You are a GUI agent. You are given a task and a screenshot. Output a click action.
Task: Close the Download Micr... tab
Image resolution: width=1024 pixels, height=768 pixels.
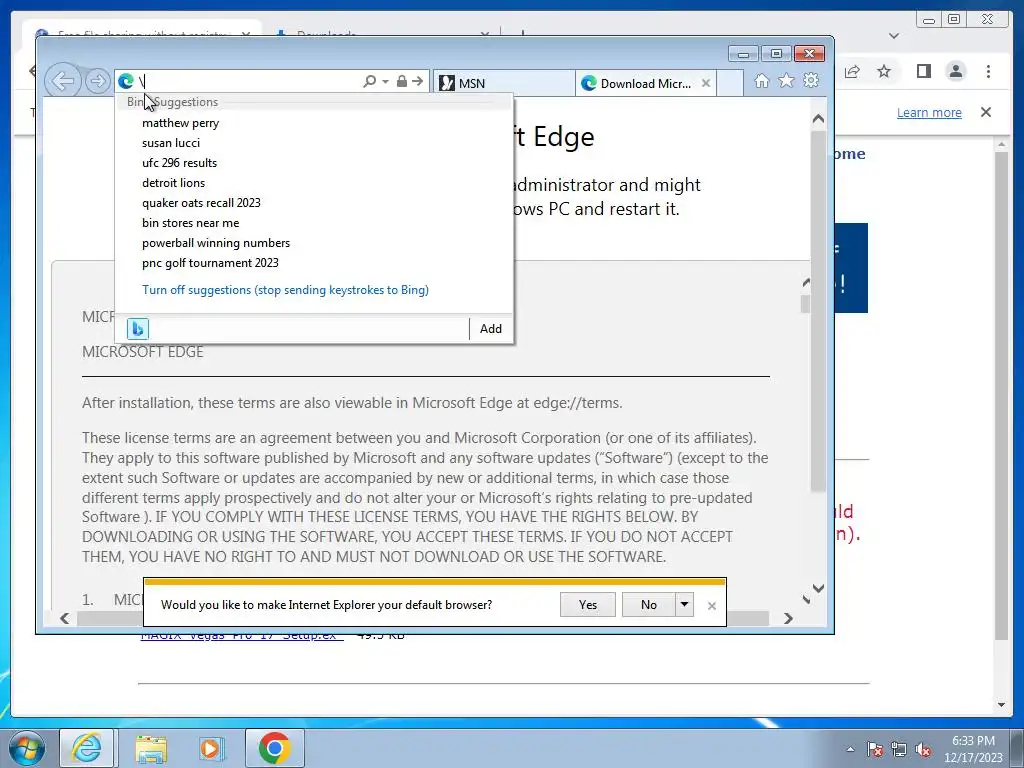click(706, 83)
